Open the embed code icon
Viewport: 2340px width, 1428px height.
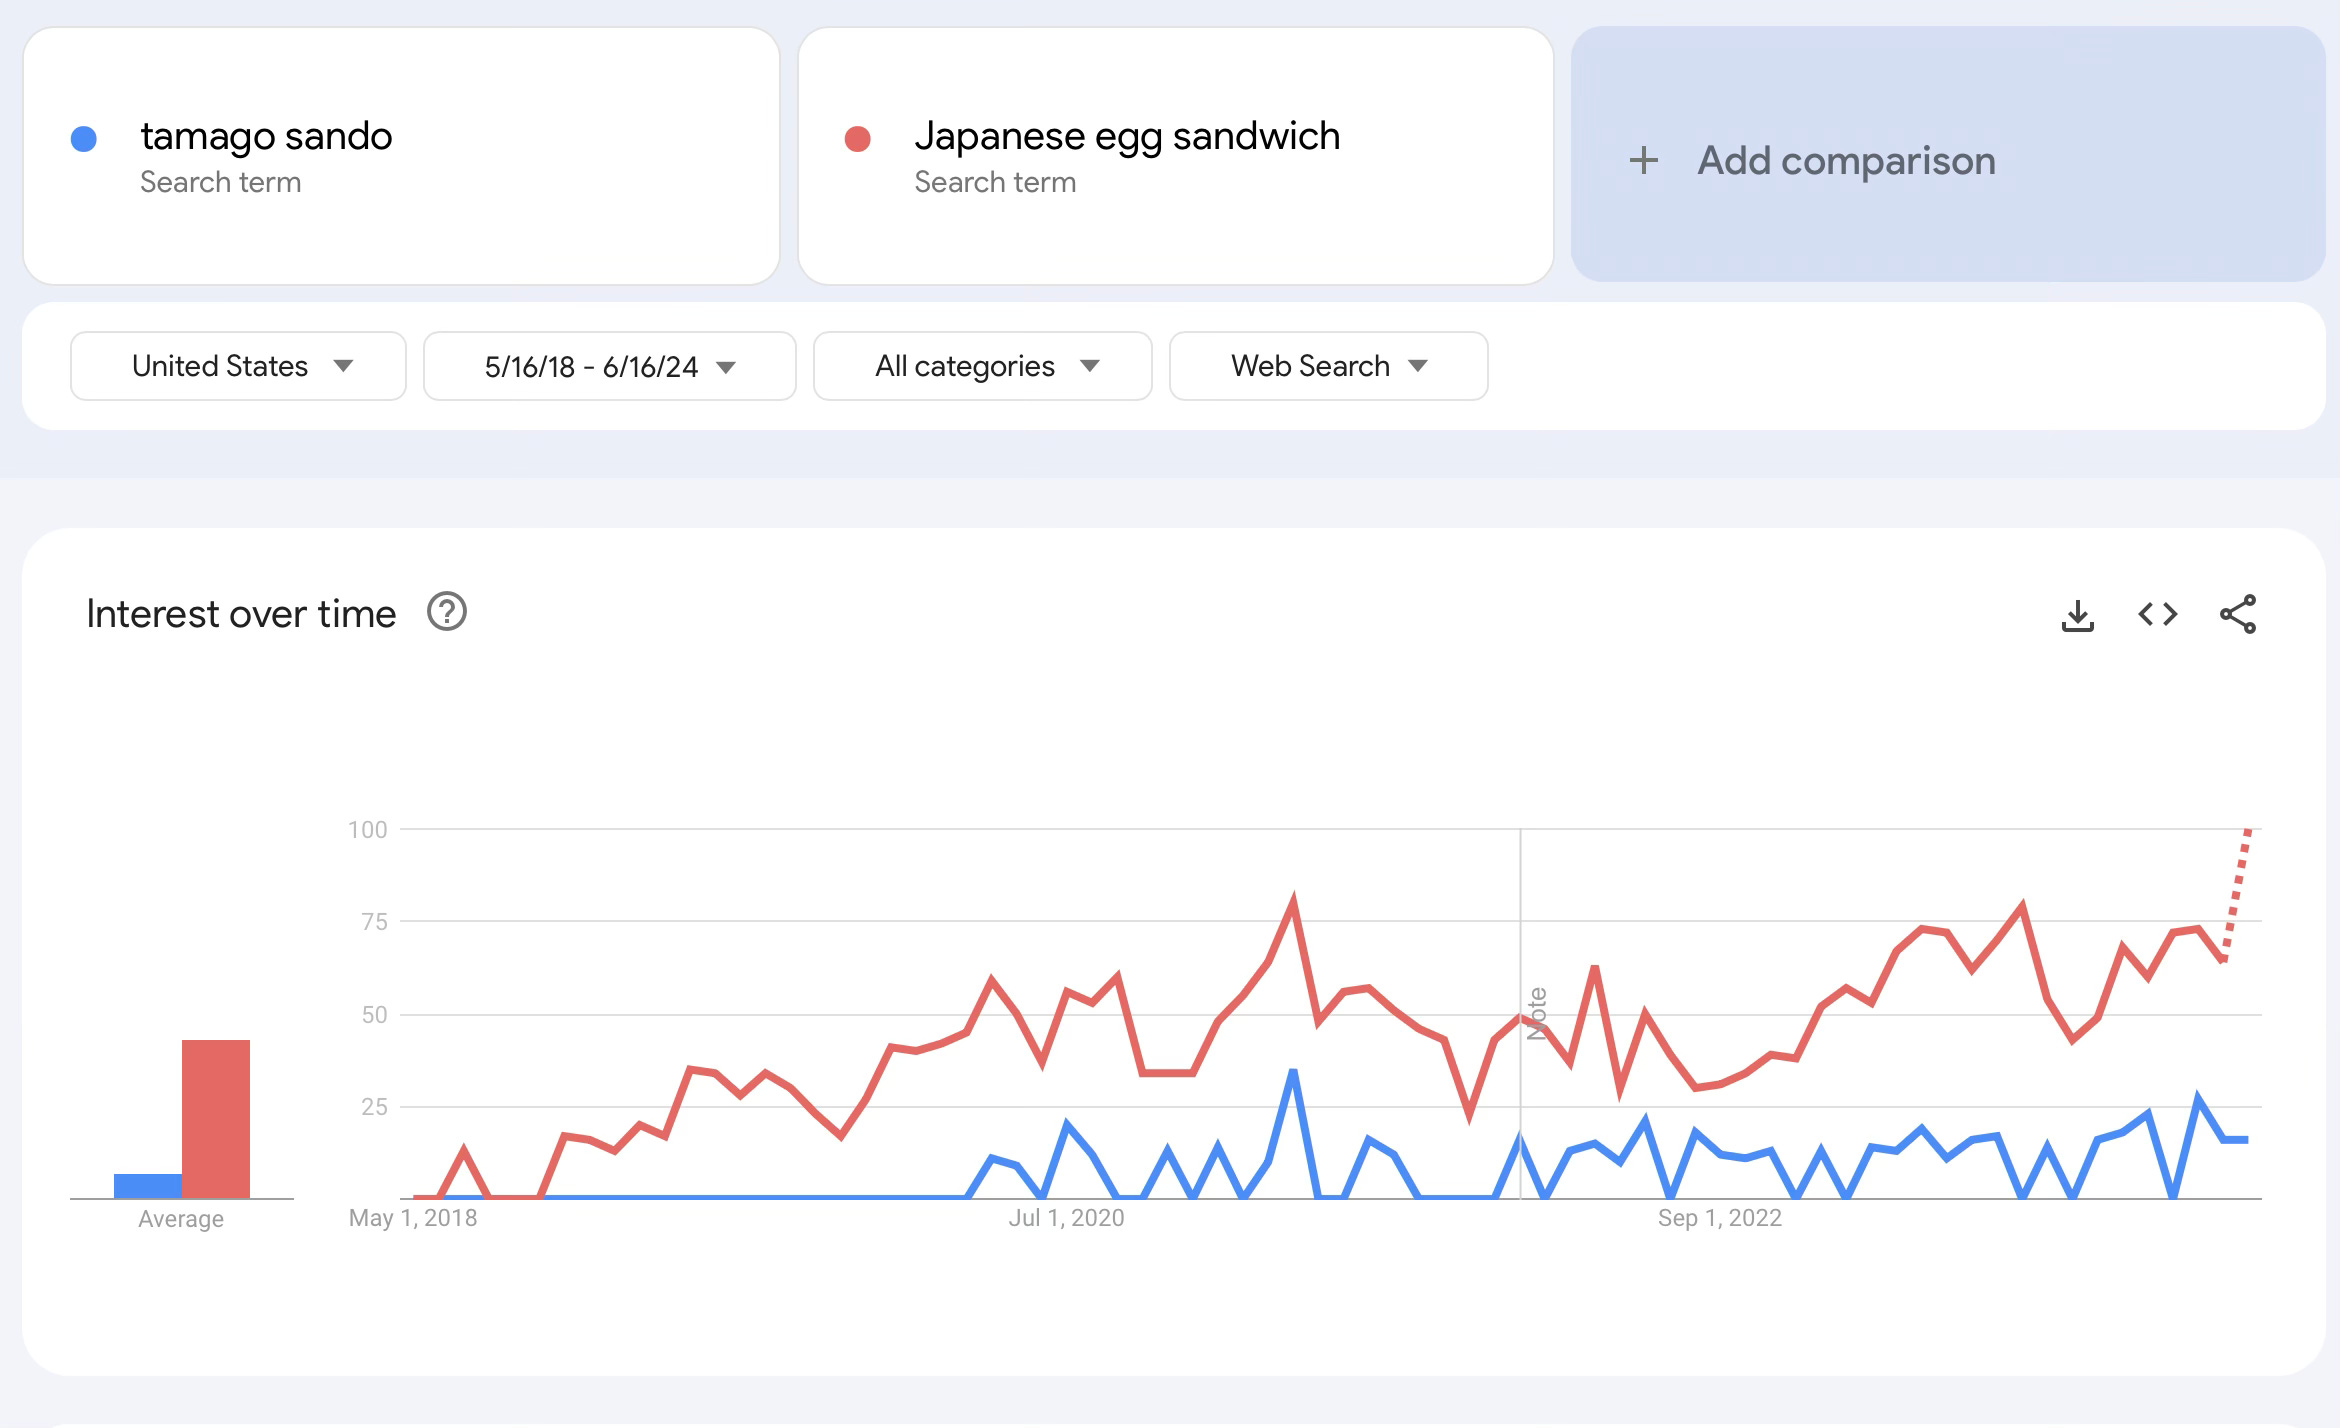(x=2157, y=614)
